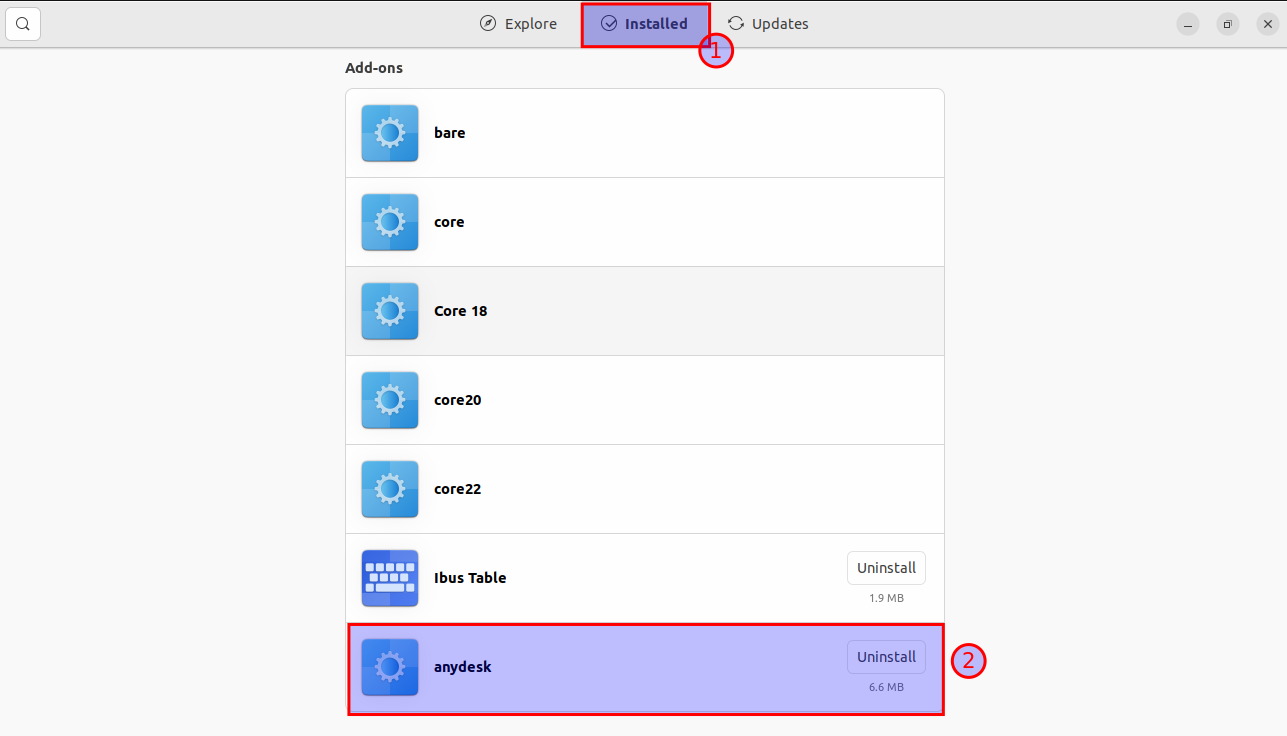
Task: Click the Add-ons section heading
Action: point(374,68)
